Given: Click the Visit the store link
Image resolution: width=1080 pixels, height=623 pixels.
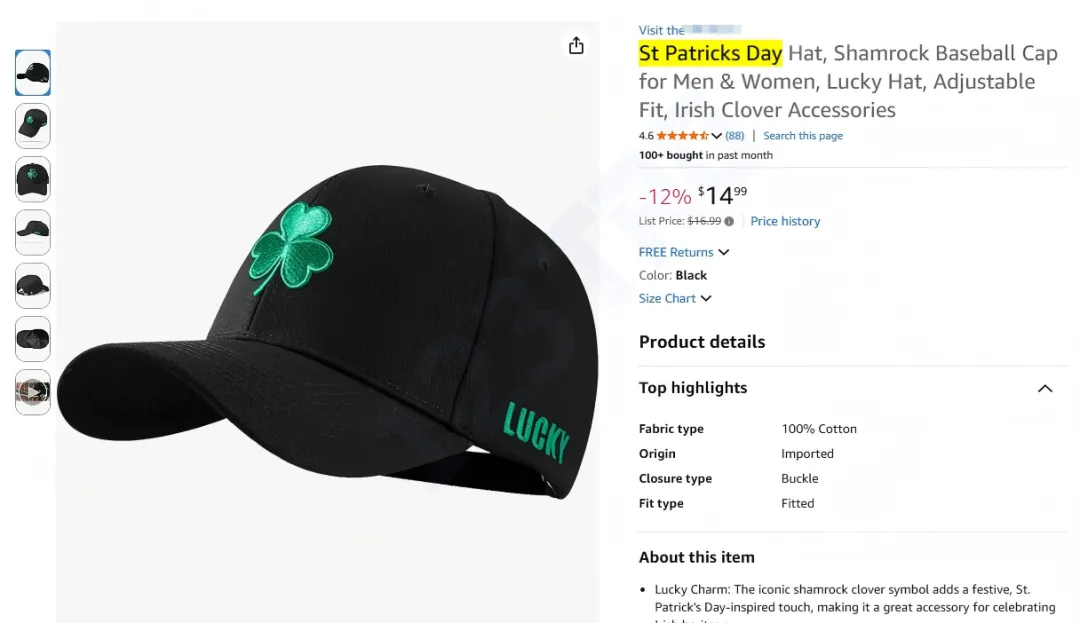Looking at the screenshot, I should pos(690,30).
